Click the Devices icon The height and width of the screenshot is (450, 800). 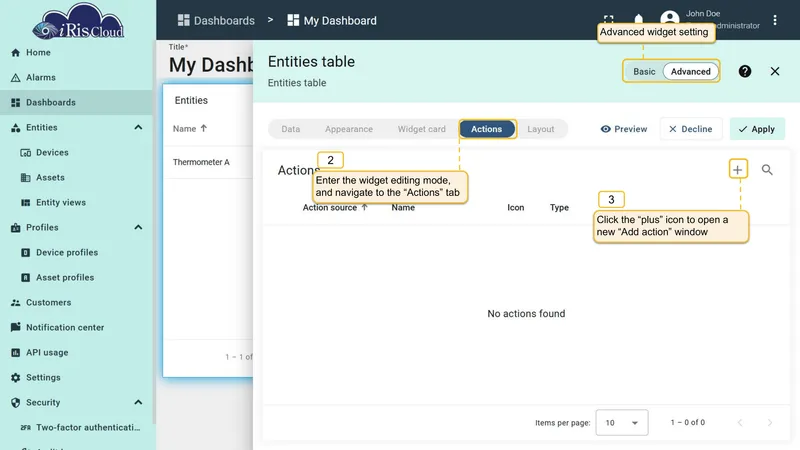[26, 153]
